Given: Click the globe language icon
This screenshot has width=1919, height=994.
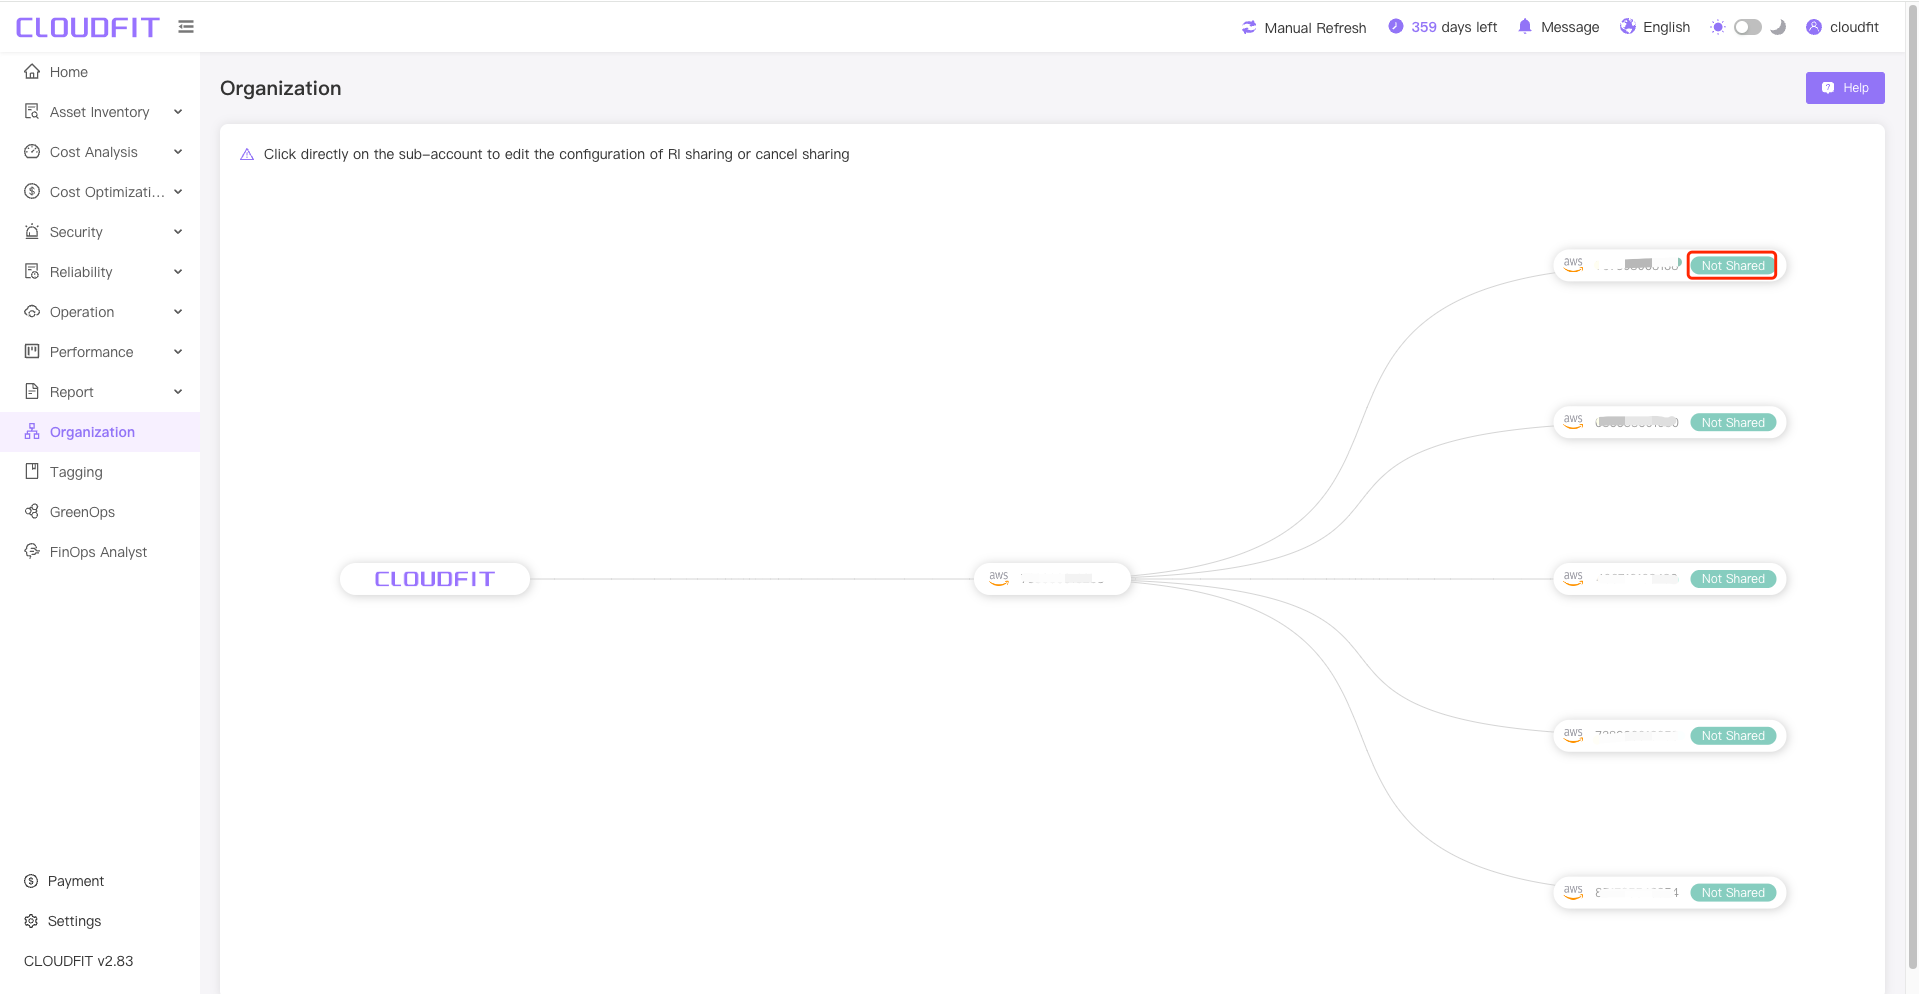Looking at the screenshot, I should point(1628,27).
